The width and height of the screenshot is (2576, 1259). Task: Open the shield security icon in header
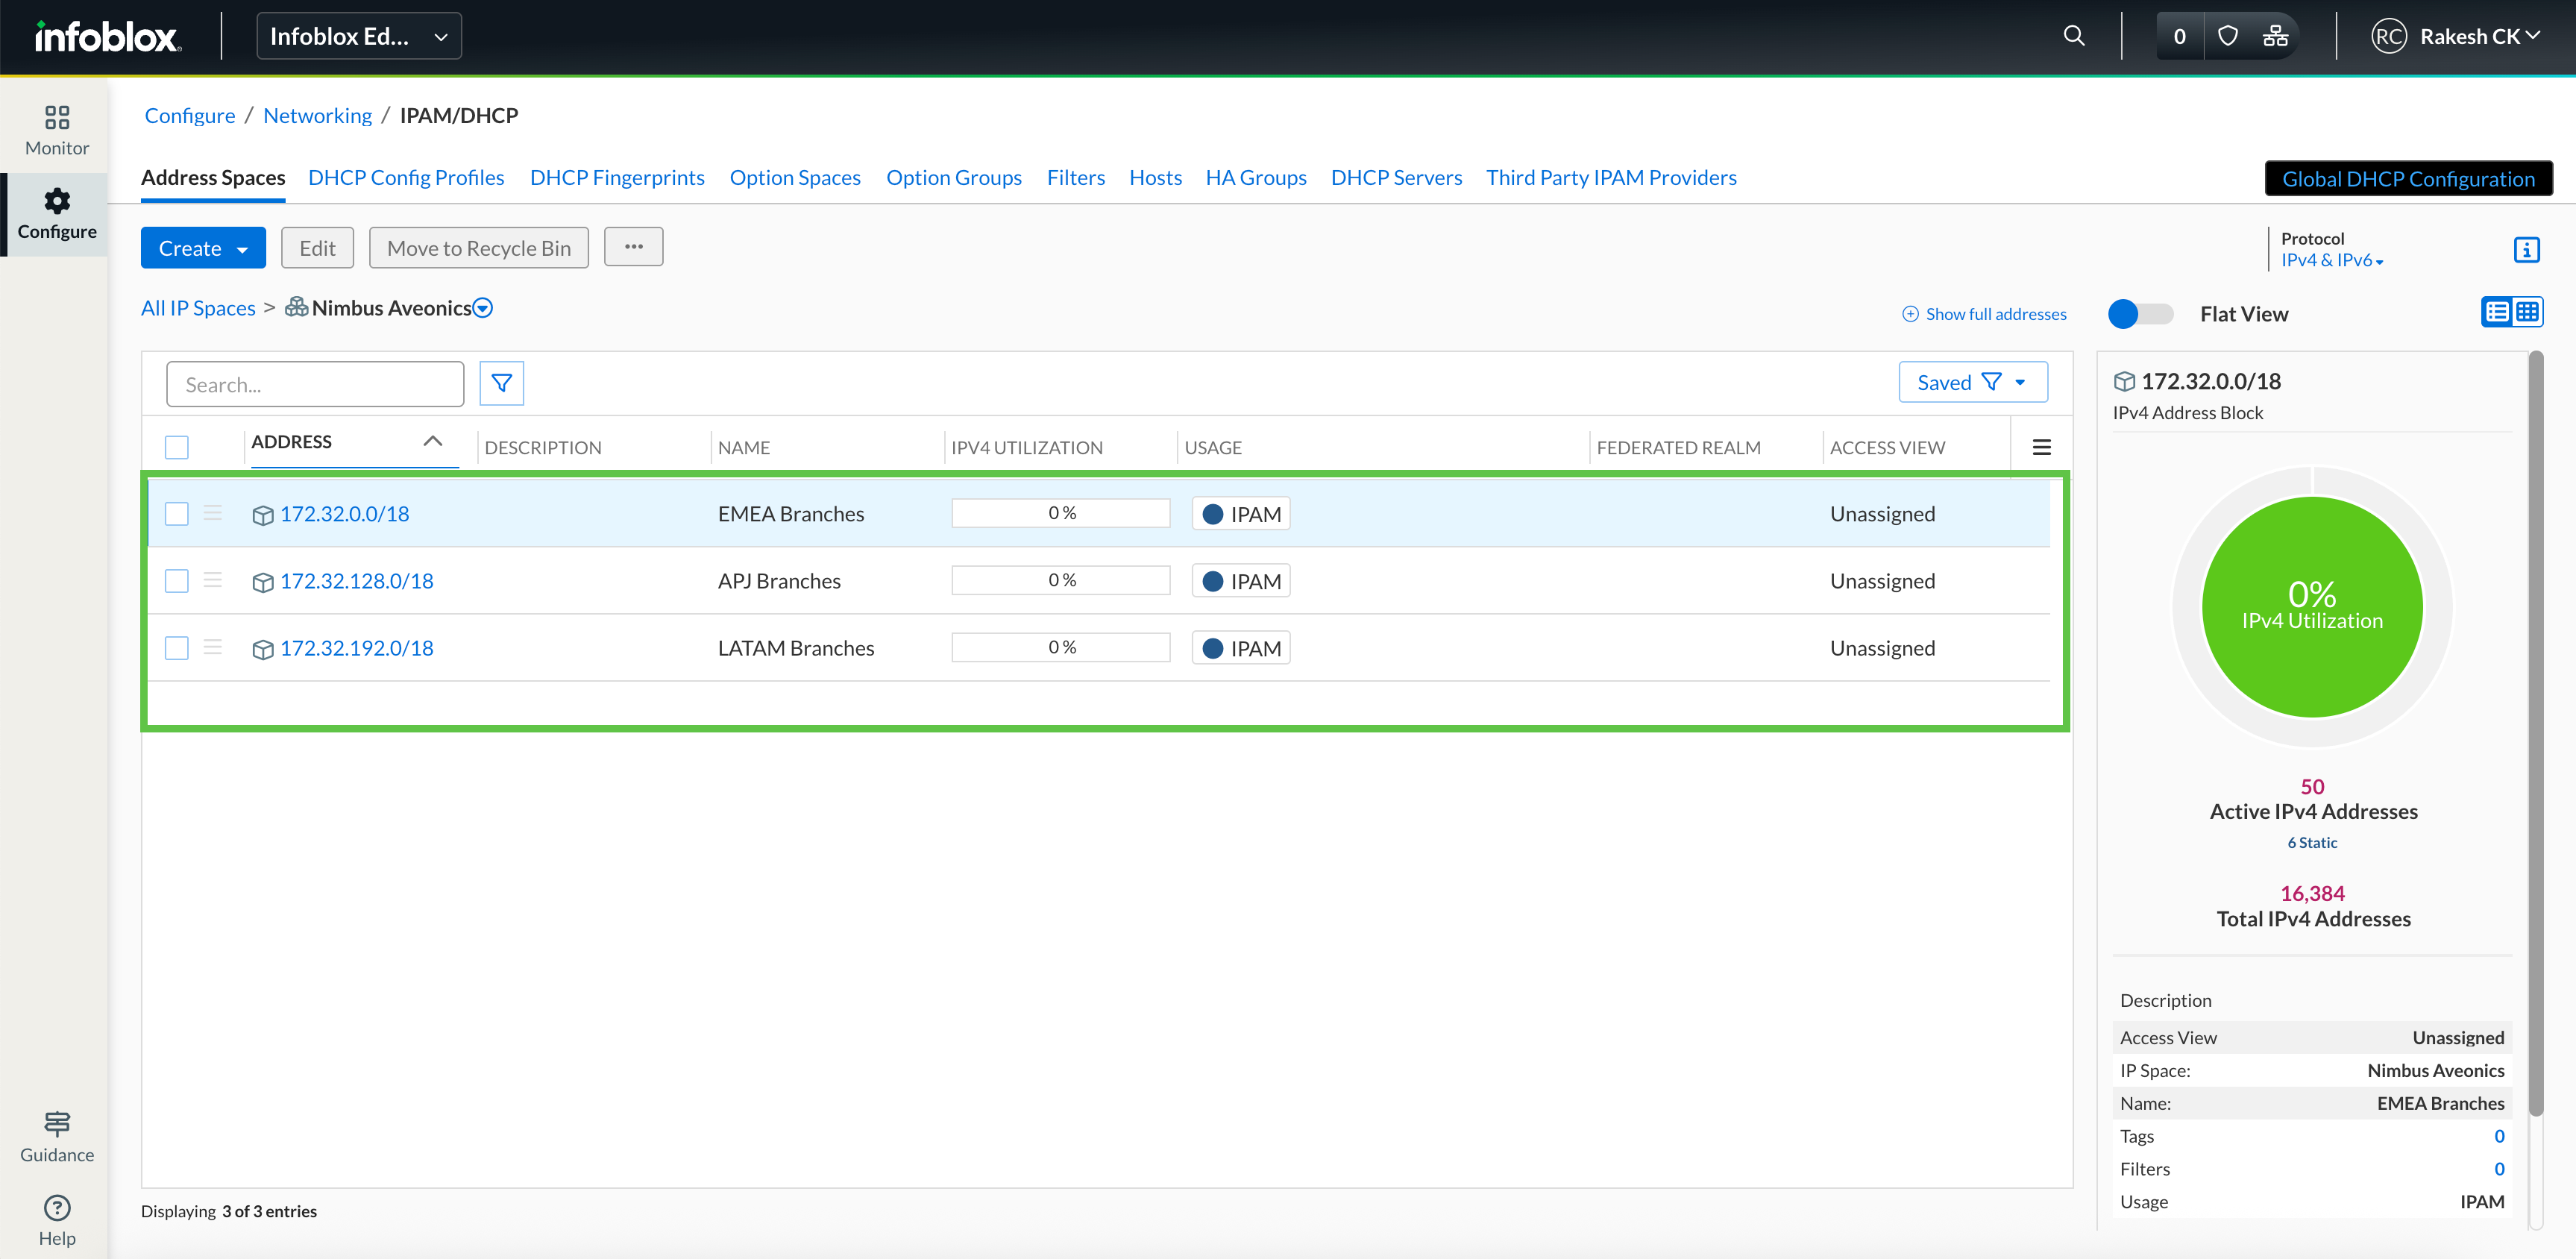(x=2228, y=37)
